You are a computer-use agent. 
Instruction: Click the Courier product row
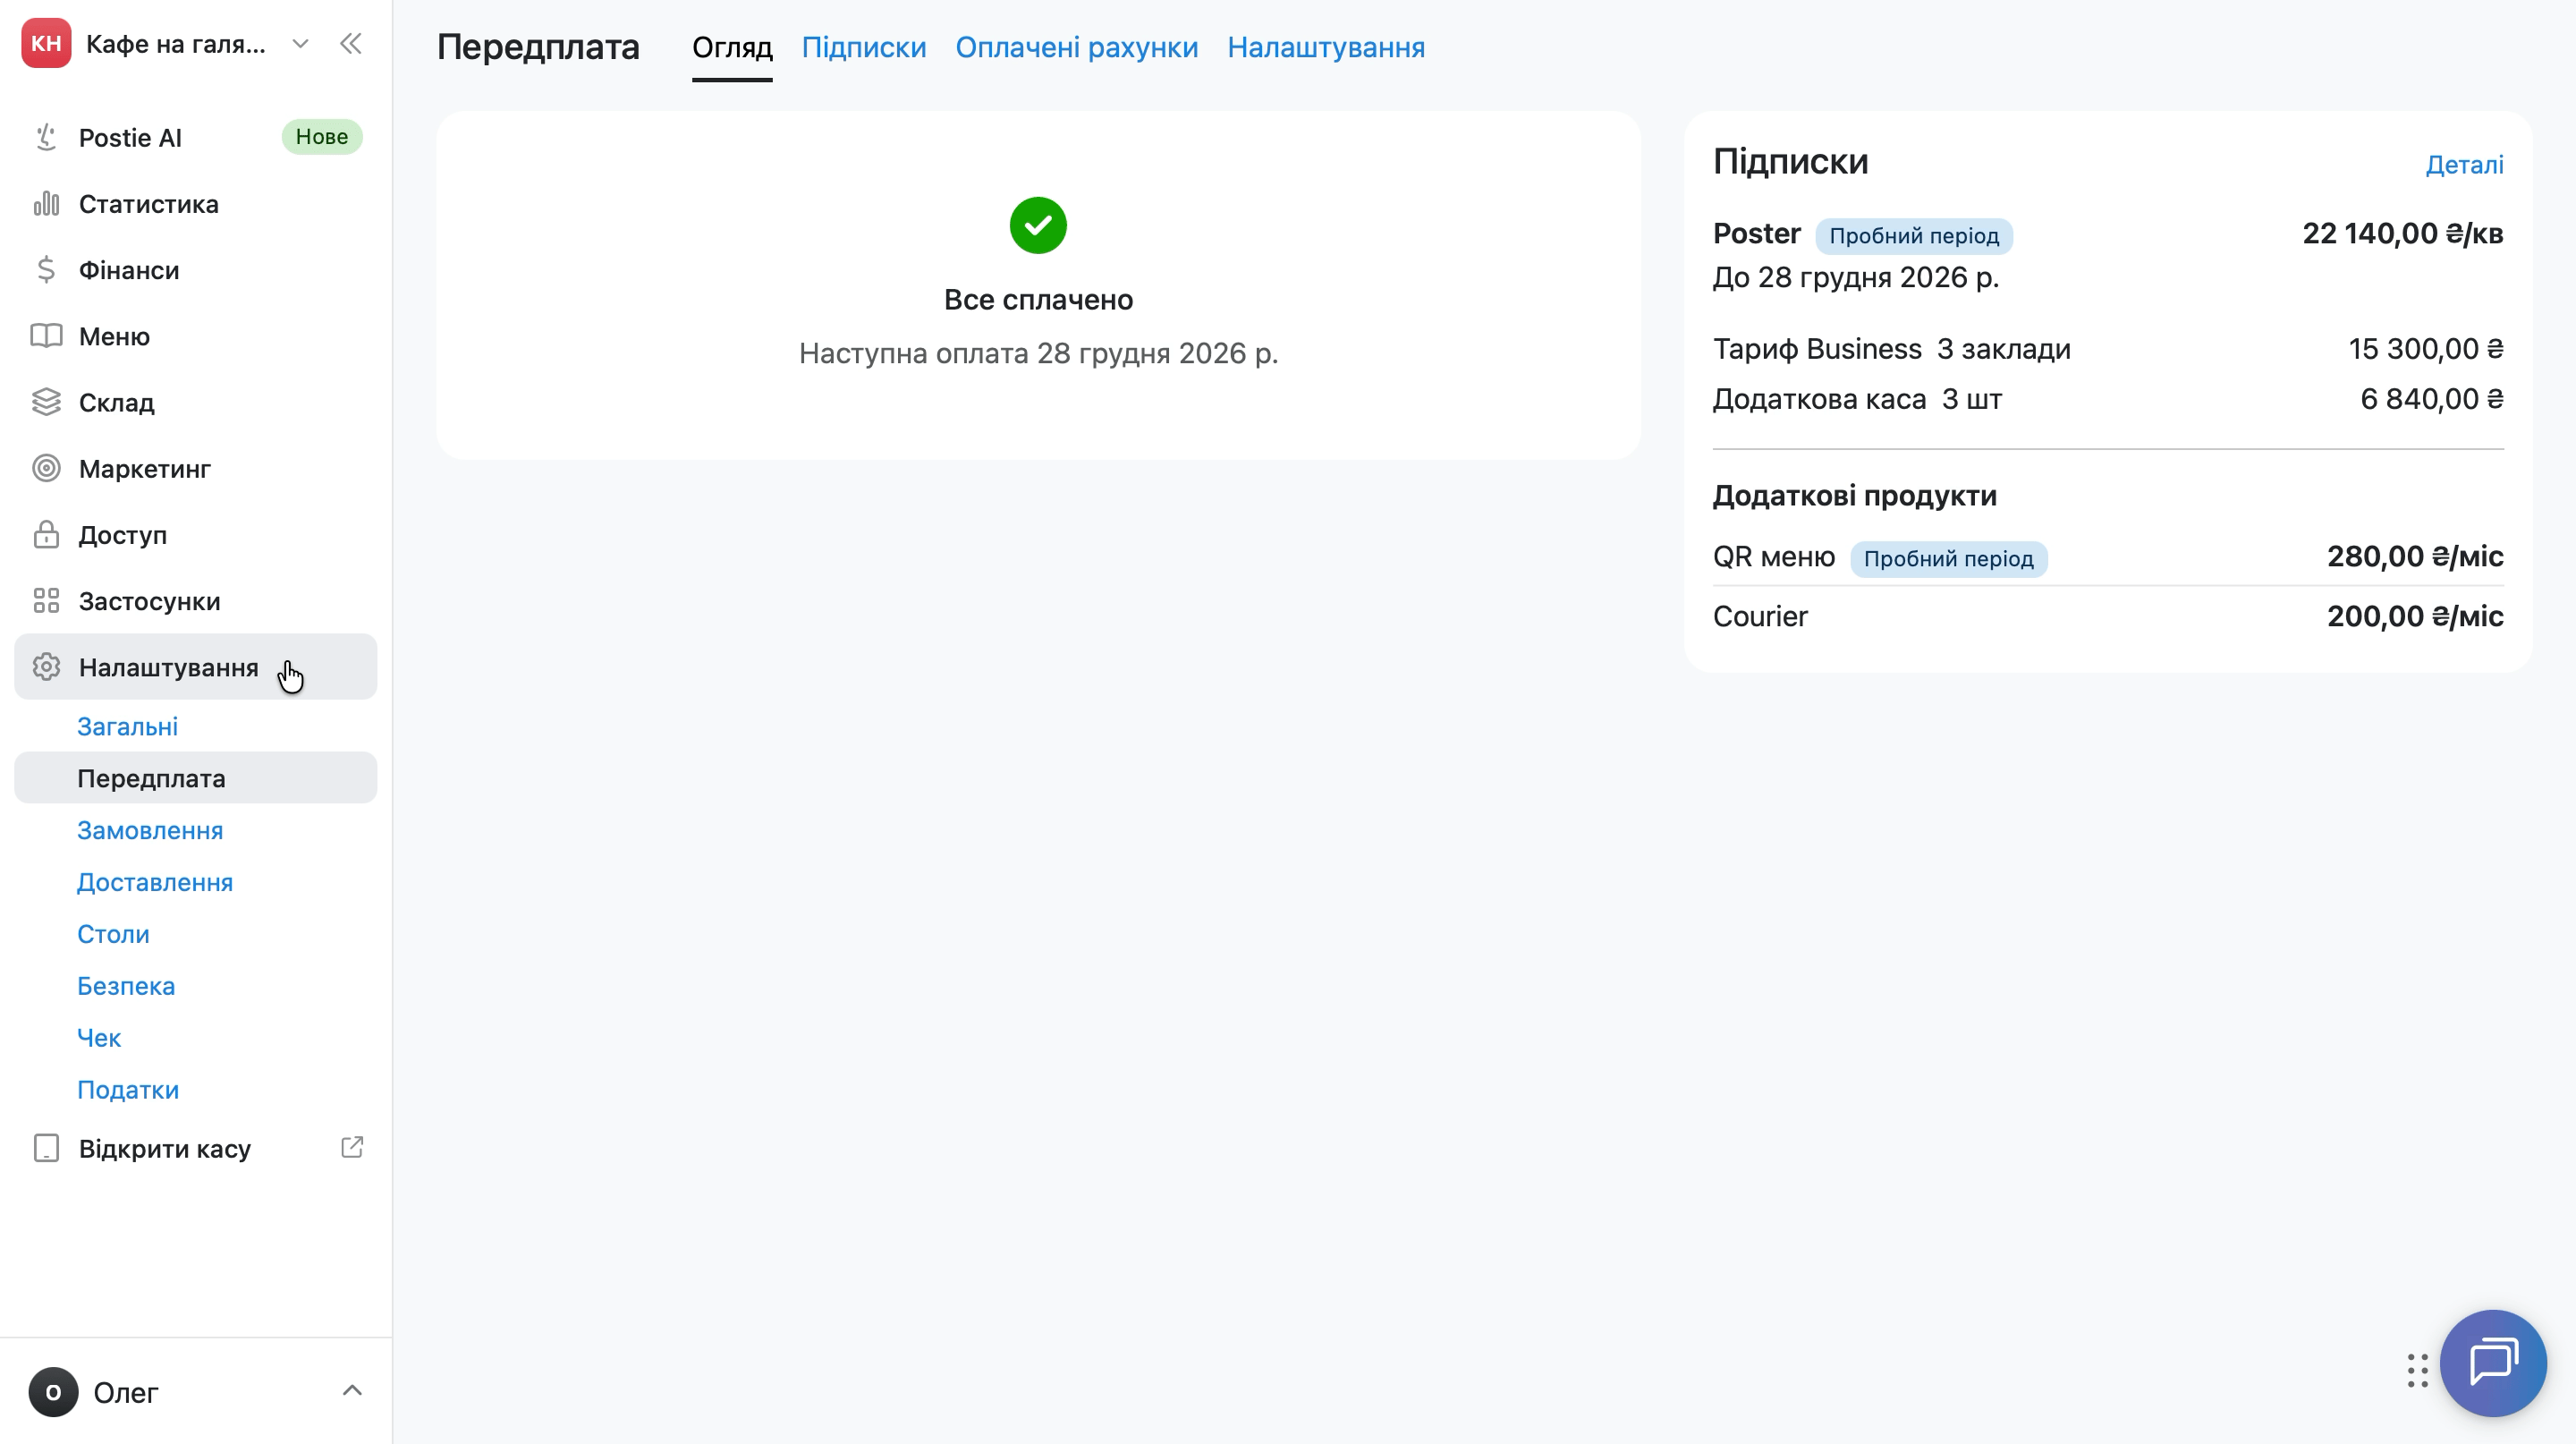[2108, 616]
